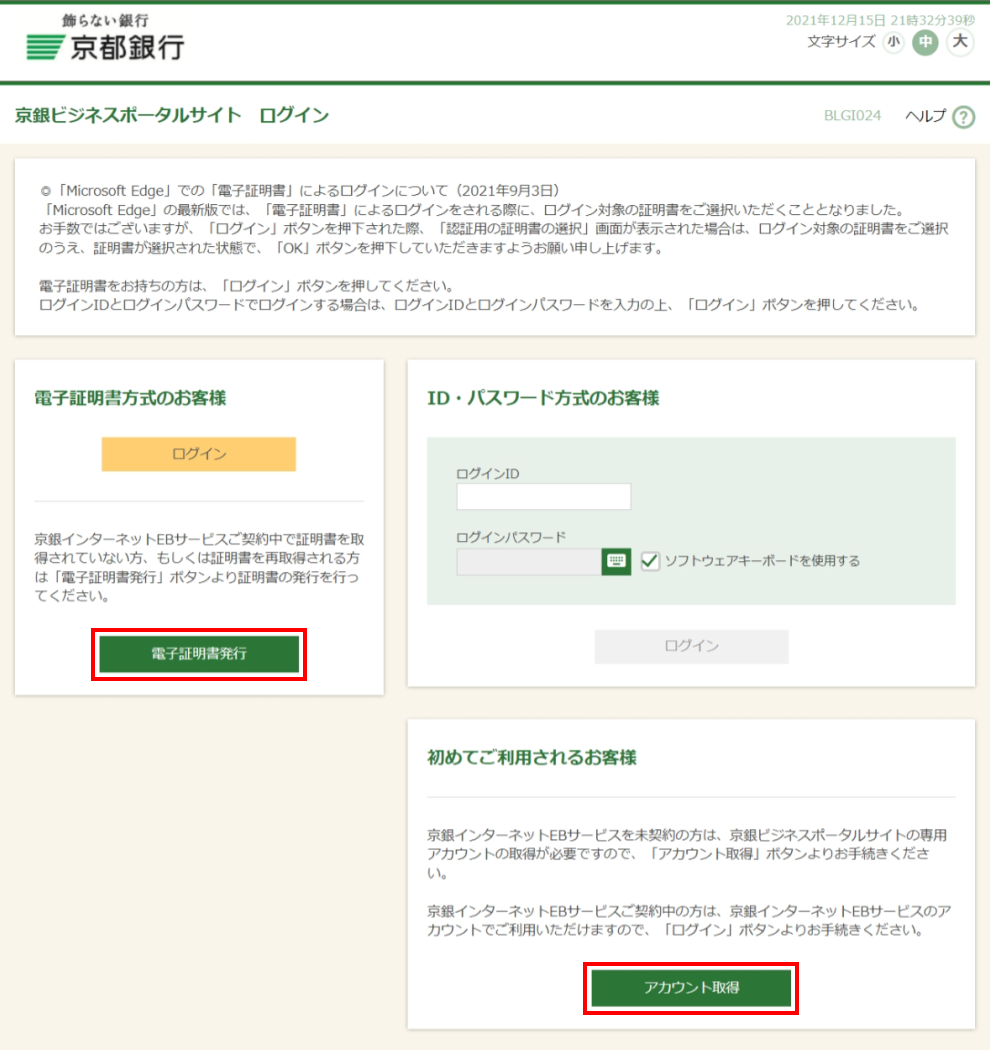Screen dimensions: 990x1050
Task: Click the アカウント取得 button
Action: pyautogui.click(x=691, y=988)
